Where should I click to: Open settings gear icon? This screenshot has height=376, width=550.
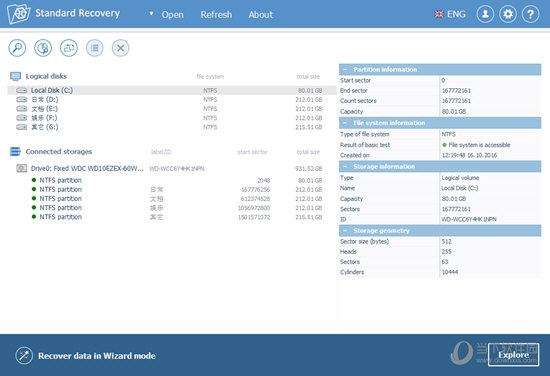coord(508,14)
